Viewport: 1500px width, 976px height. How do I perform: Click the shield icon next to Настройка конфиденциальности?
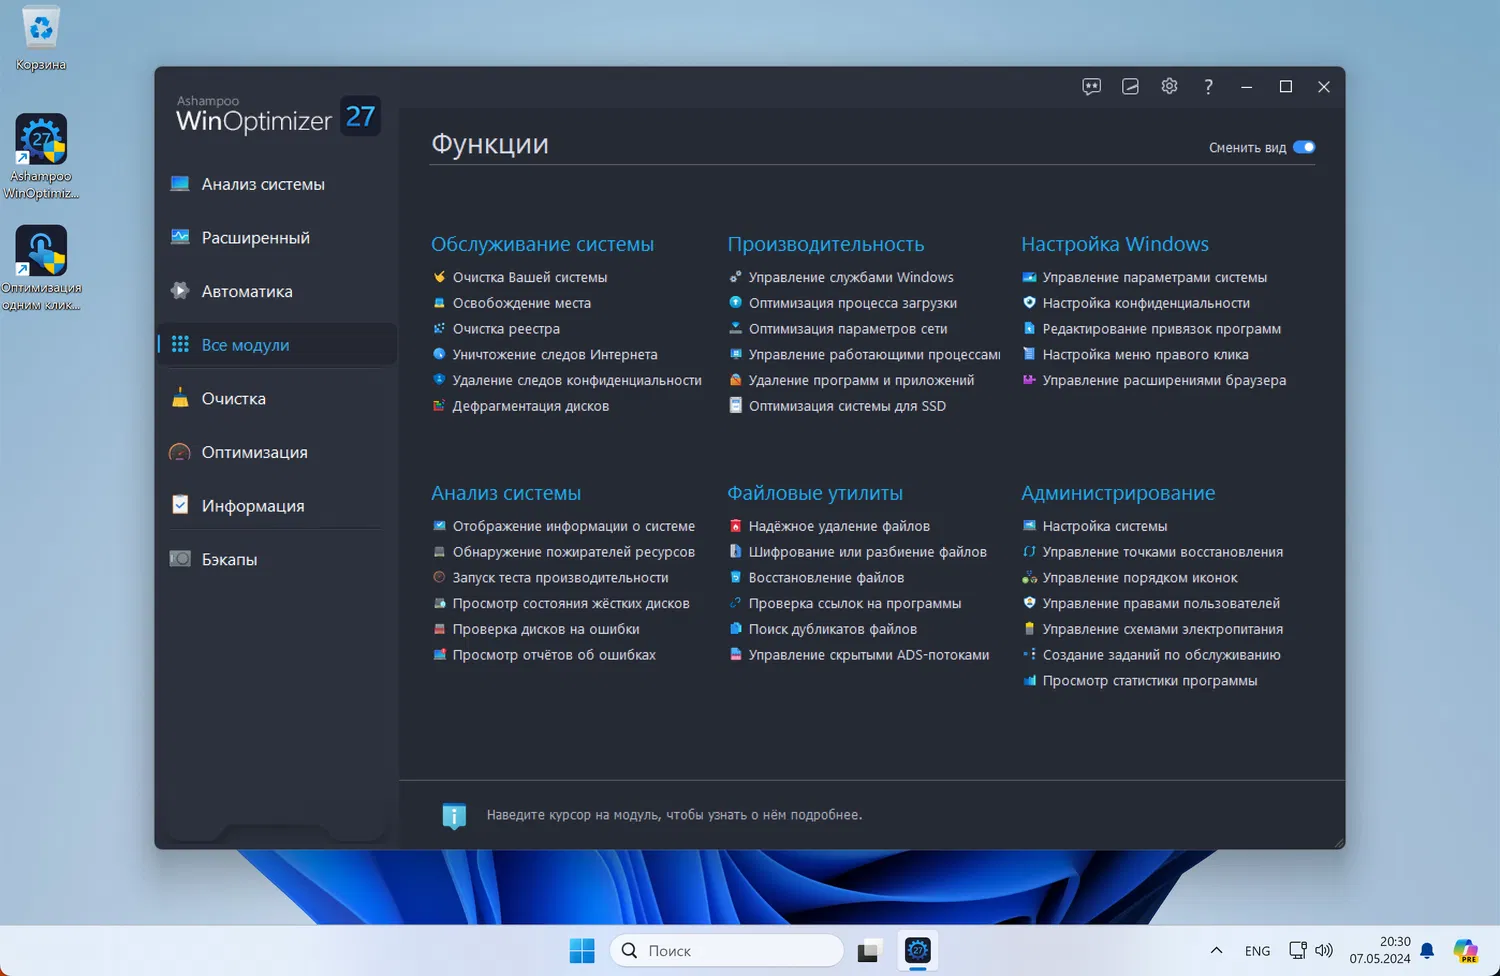tap(1029, 303)
